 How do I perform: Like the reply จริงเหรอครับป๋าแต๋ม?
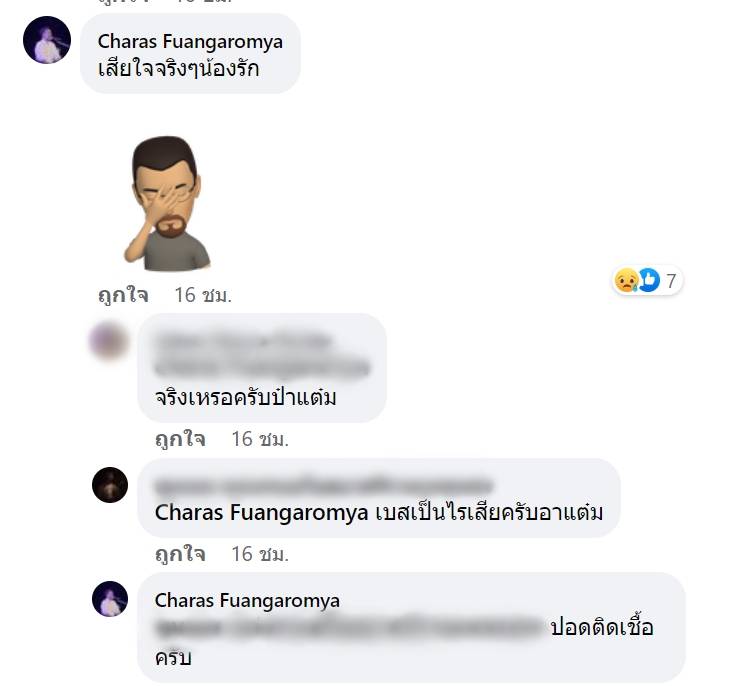click(x=180, y=439)
